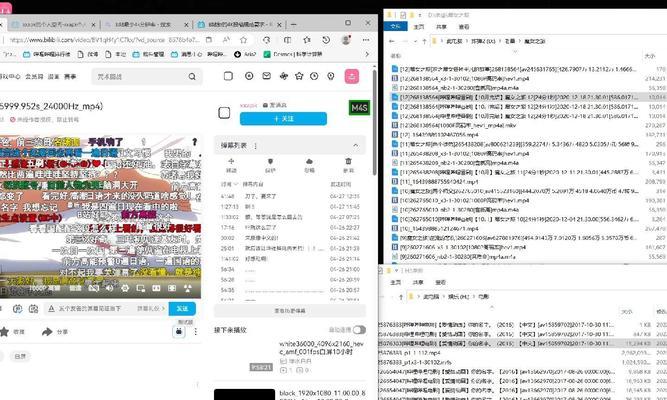The width and height of the screenshot is (667, 400).
Task: Toggle Explorer quick access properties checkbox icon
Action: 402,15
